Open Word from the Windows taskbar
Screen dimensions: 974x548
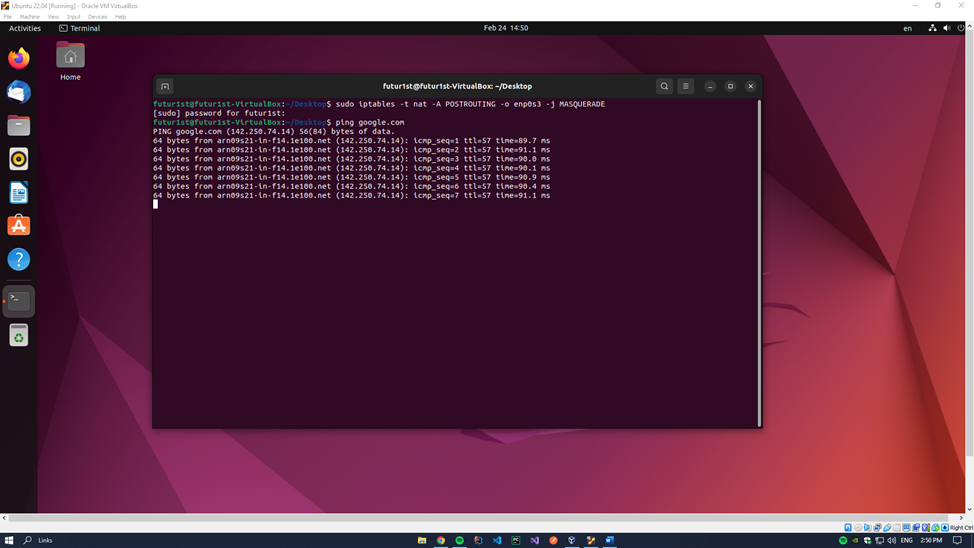click(x=609, y=541)
